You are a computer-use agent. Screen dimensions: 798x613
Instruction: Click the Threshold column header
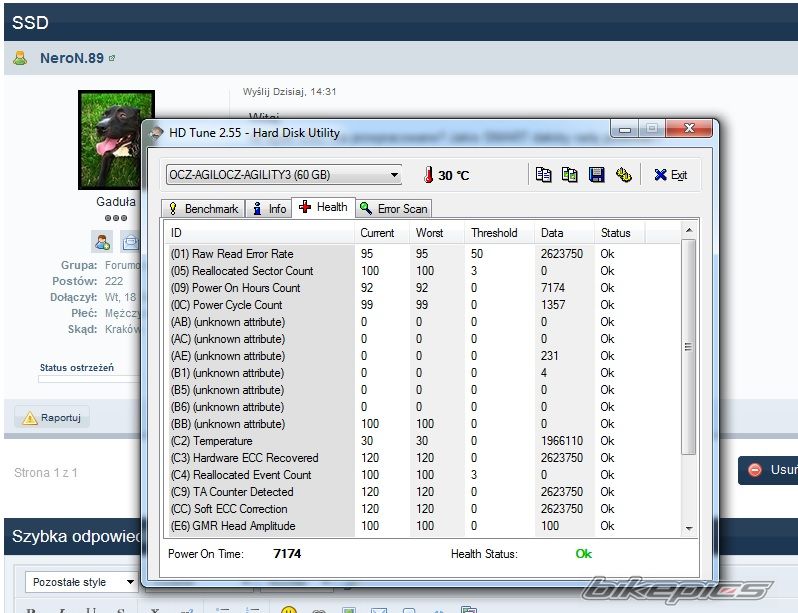494,233
